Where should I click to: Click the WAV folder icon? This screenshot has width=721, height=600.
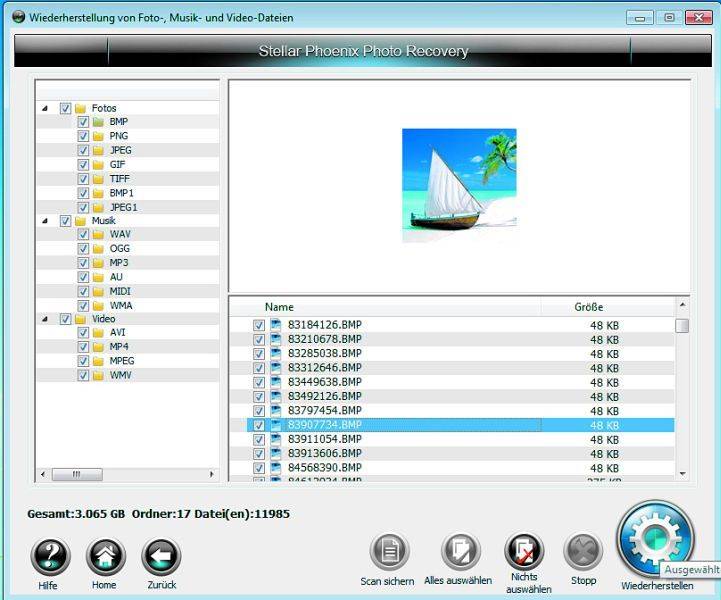[98, 234]
